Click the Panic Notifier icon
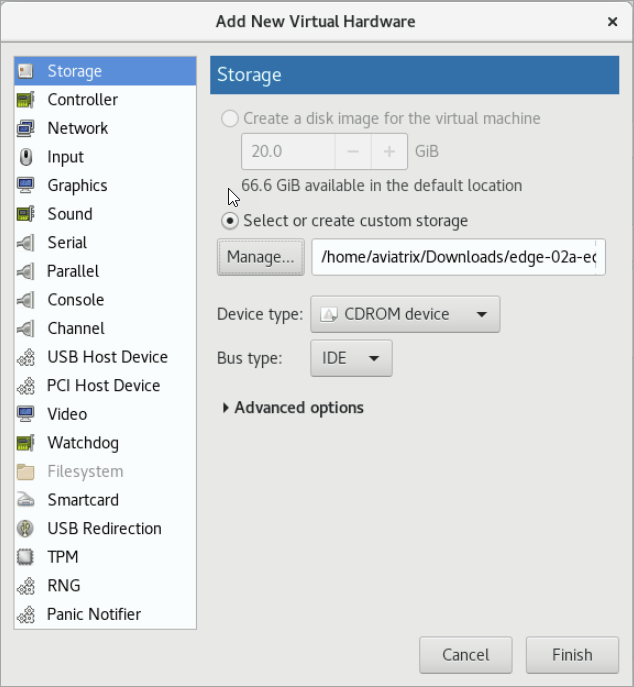The width and height of the screenshot is (634, 687). 25,614
